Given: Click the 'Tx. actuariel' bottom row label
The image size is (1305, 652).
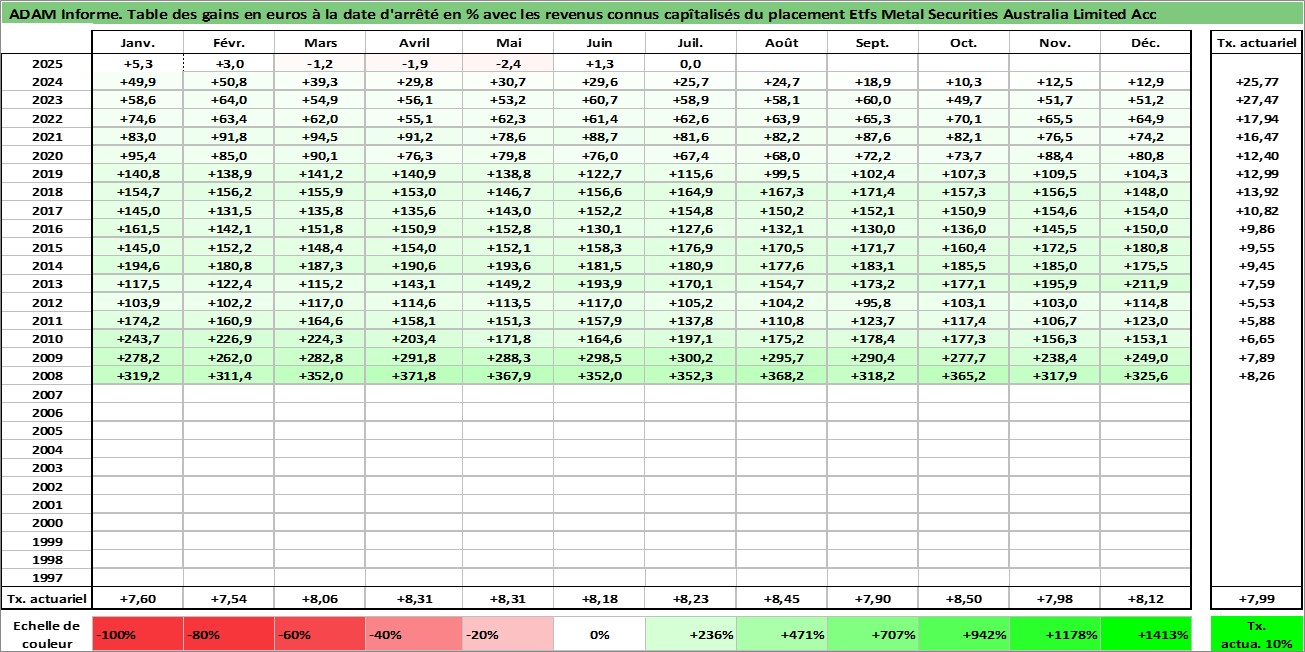Looking at the screenshot, I should click(x=47, y=599).
